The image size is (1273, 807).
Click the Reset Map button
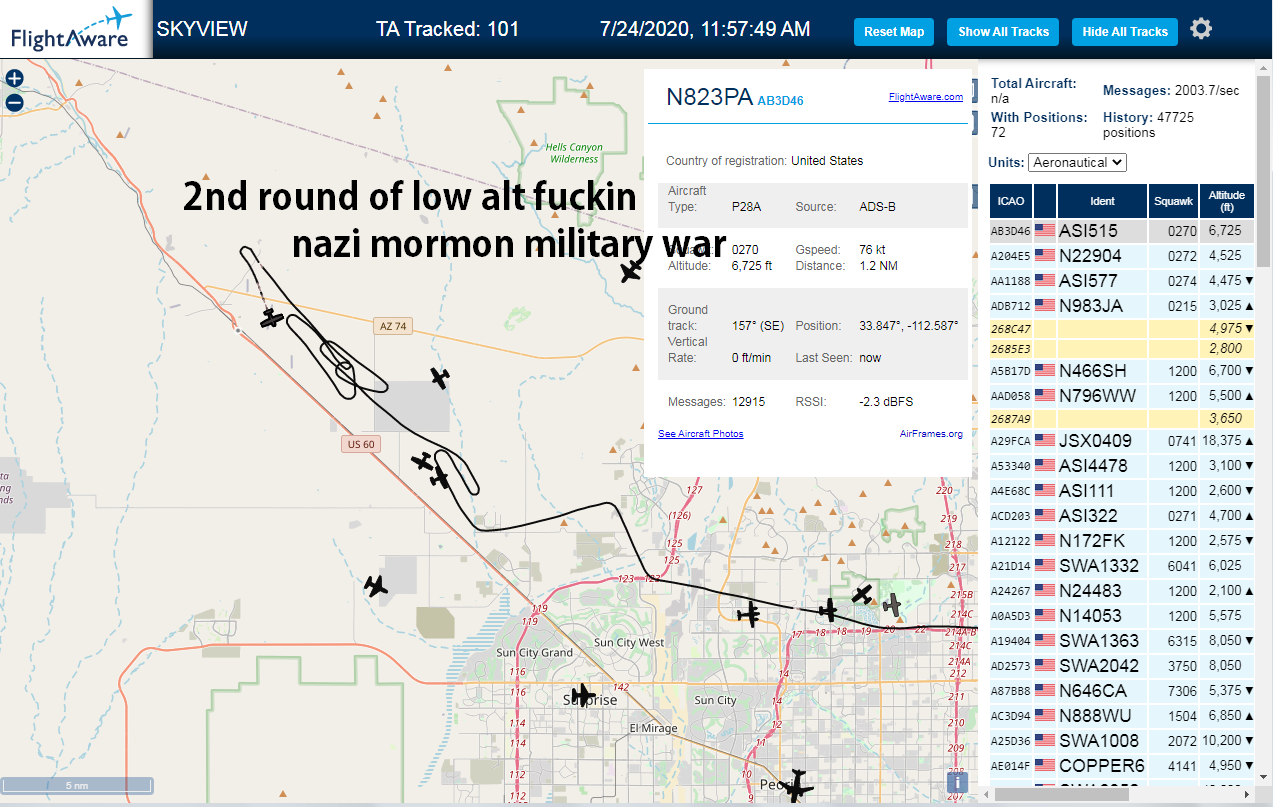pyautogui.click(x=894, y=31)
